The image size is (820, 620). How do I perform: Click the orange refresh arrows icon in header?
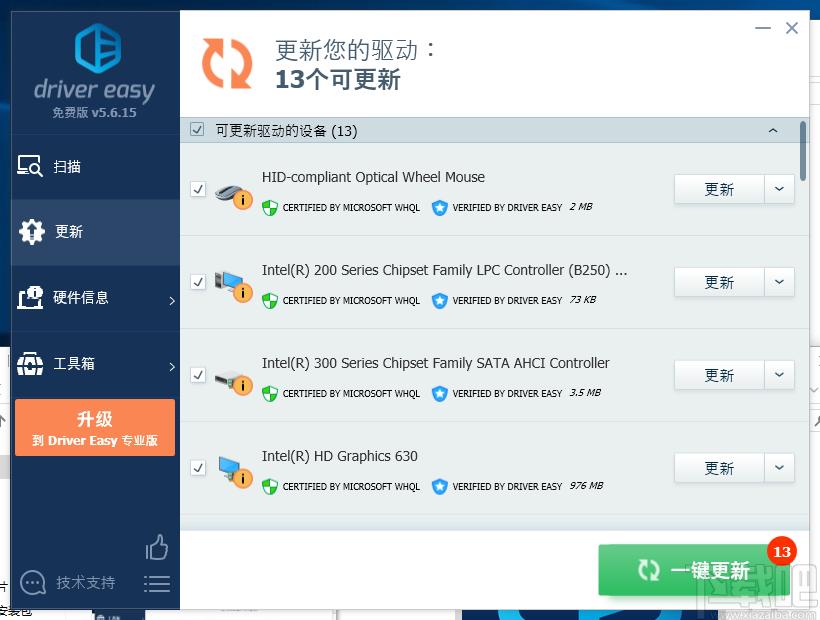227,64
